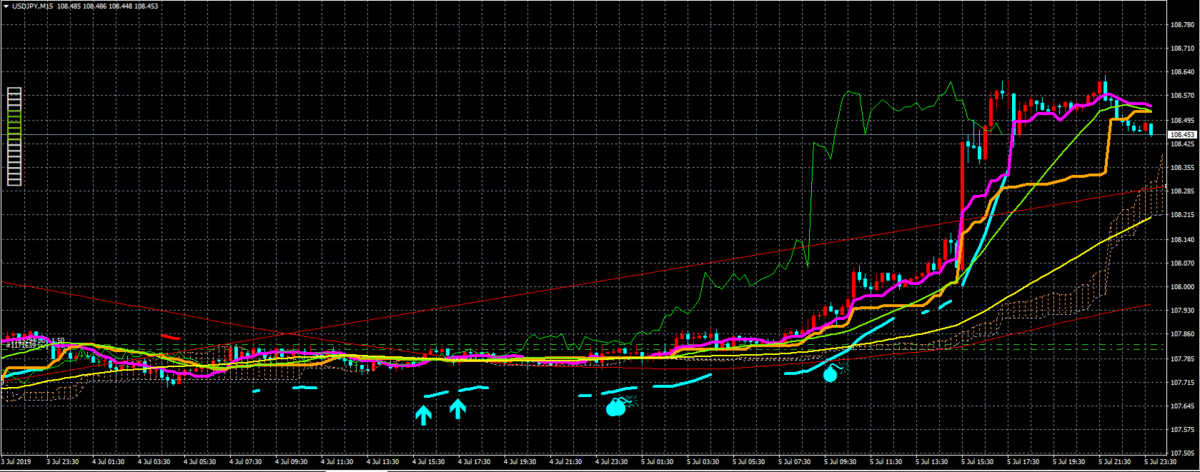Select the highlighted current price tag on price axis

click(1182, 135)
